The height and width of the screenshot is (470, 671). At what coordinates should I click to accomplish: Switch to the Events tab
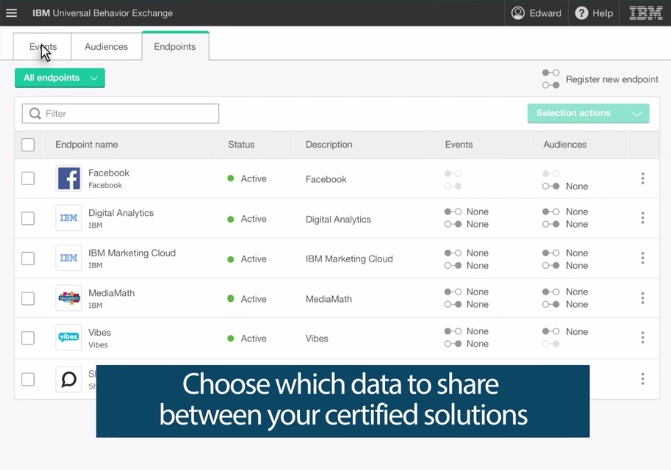pos(42,47)
